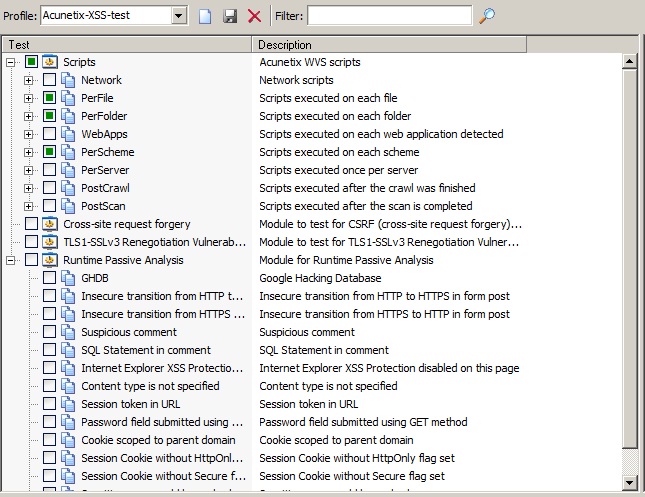Click the PostScan scripts file icon

[68, 206]
